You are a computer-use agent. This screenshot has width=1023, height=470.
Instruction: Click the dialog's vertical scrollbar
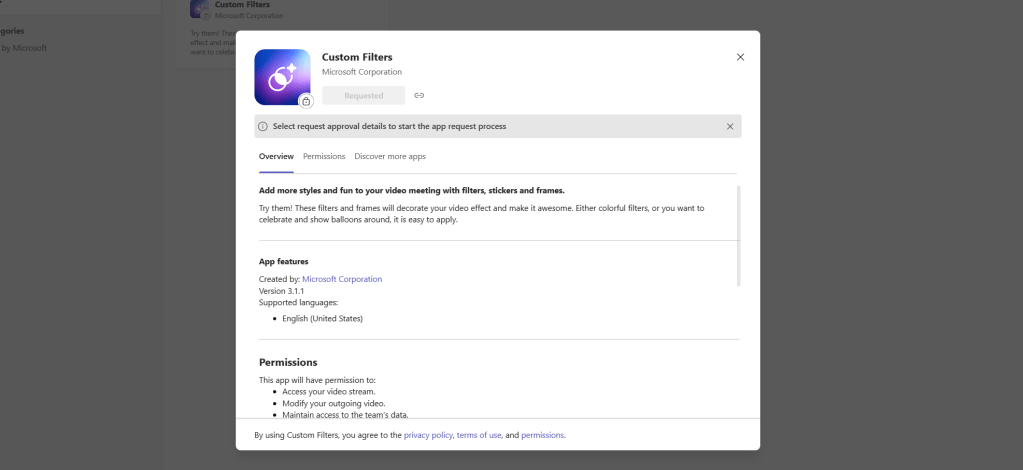[x=739, y=235]
